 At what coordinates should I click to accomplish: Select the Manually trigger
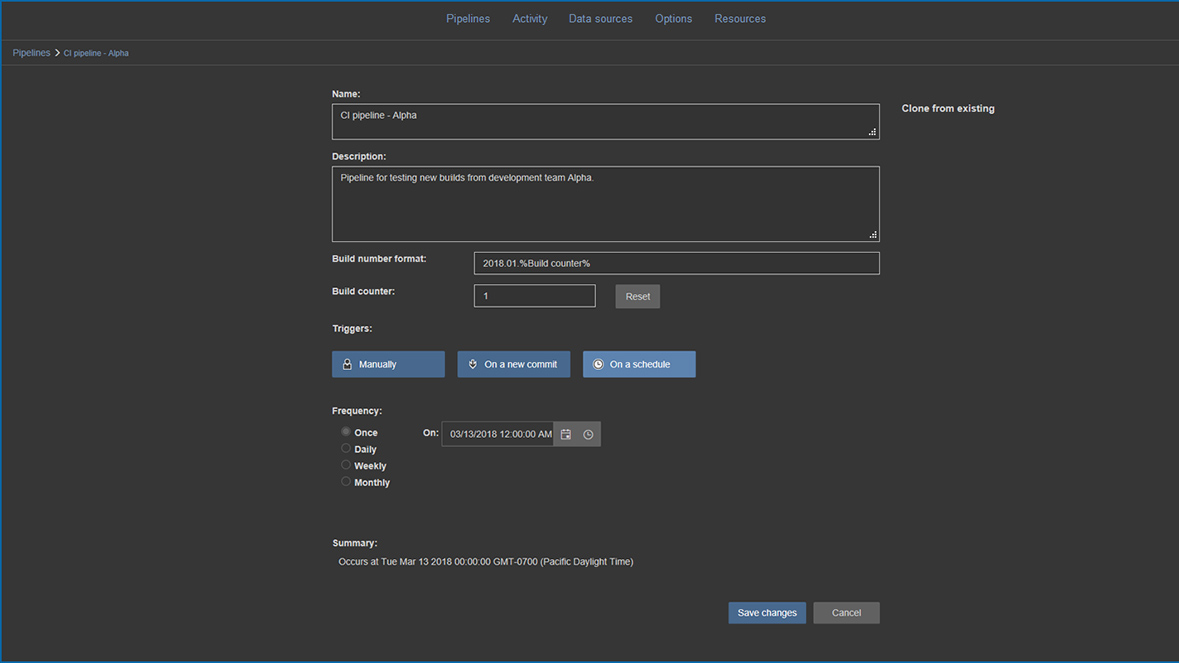coord(388,364)
